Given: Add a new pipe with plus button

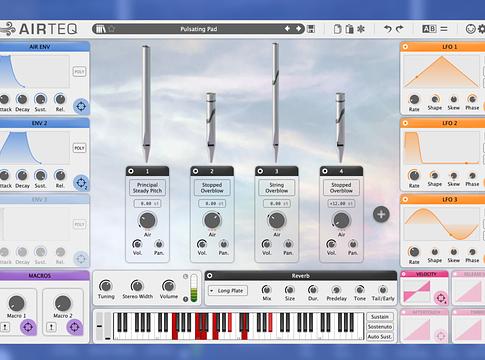Looking at the screenshot, I should coord(381,214).
